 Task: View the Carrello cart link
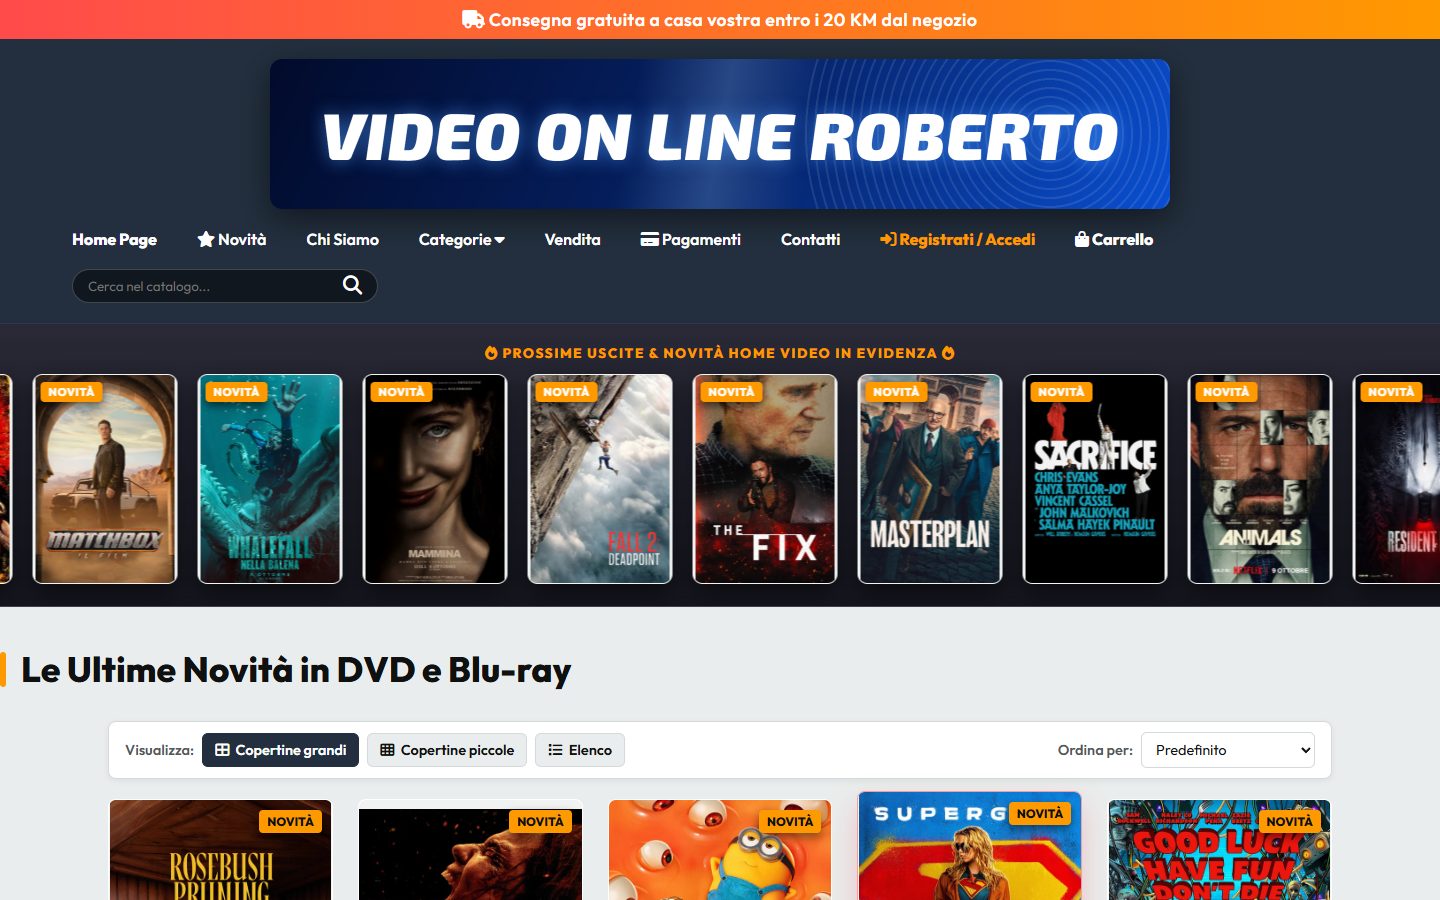point(1114,240)
